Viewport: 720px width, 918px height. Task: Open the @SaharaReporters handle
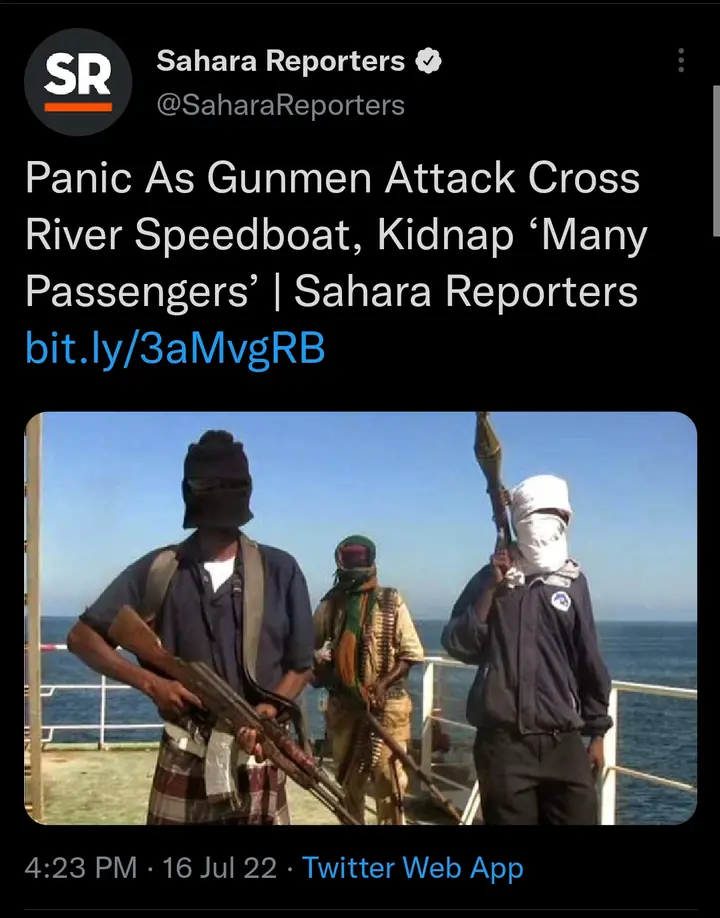coord(280,105)
